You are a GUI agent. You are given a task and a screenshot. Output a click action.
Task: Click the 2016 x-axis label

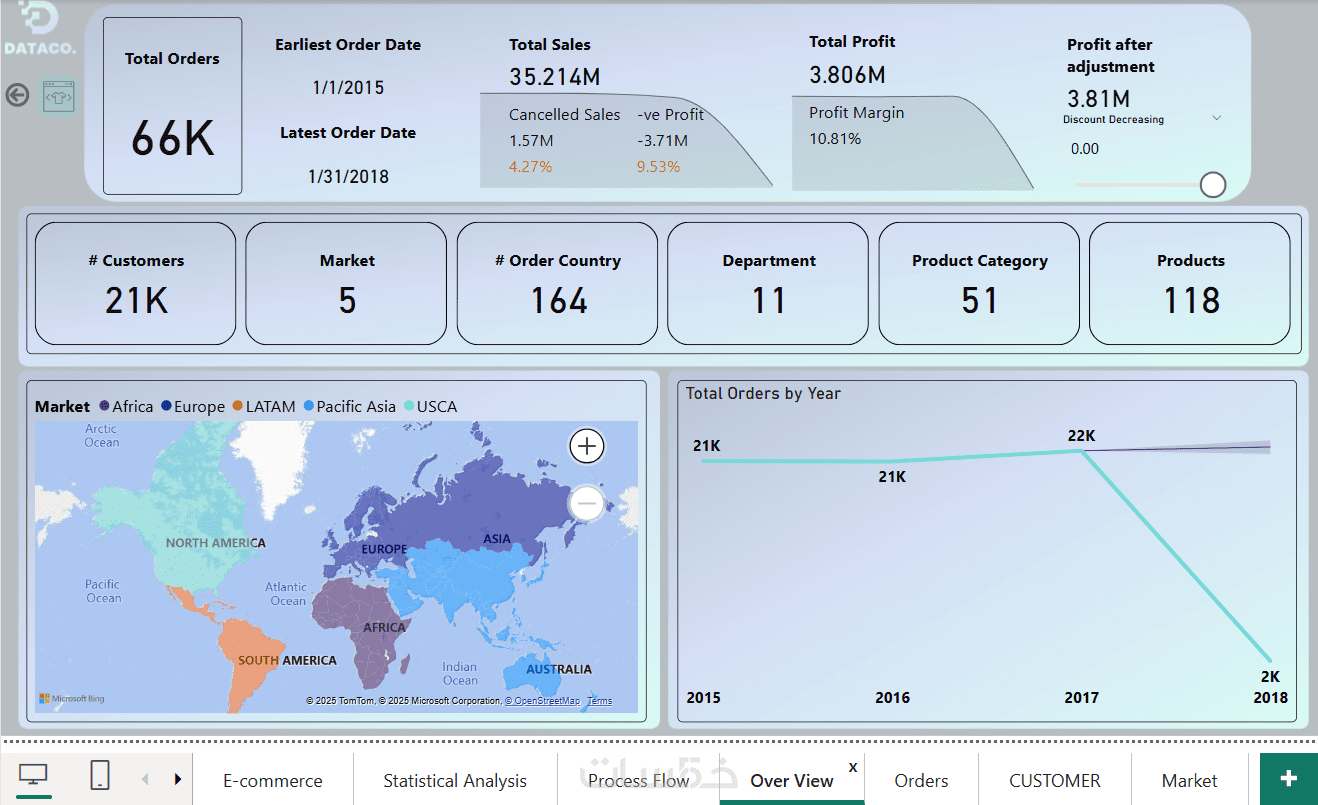click(892, 698)
